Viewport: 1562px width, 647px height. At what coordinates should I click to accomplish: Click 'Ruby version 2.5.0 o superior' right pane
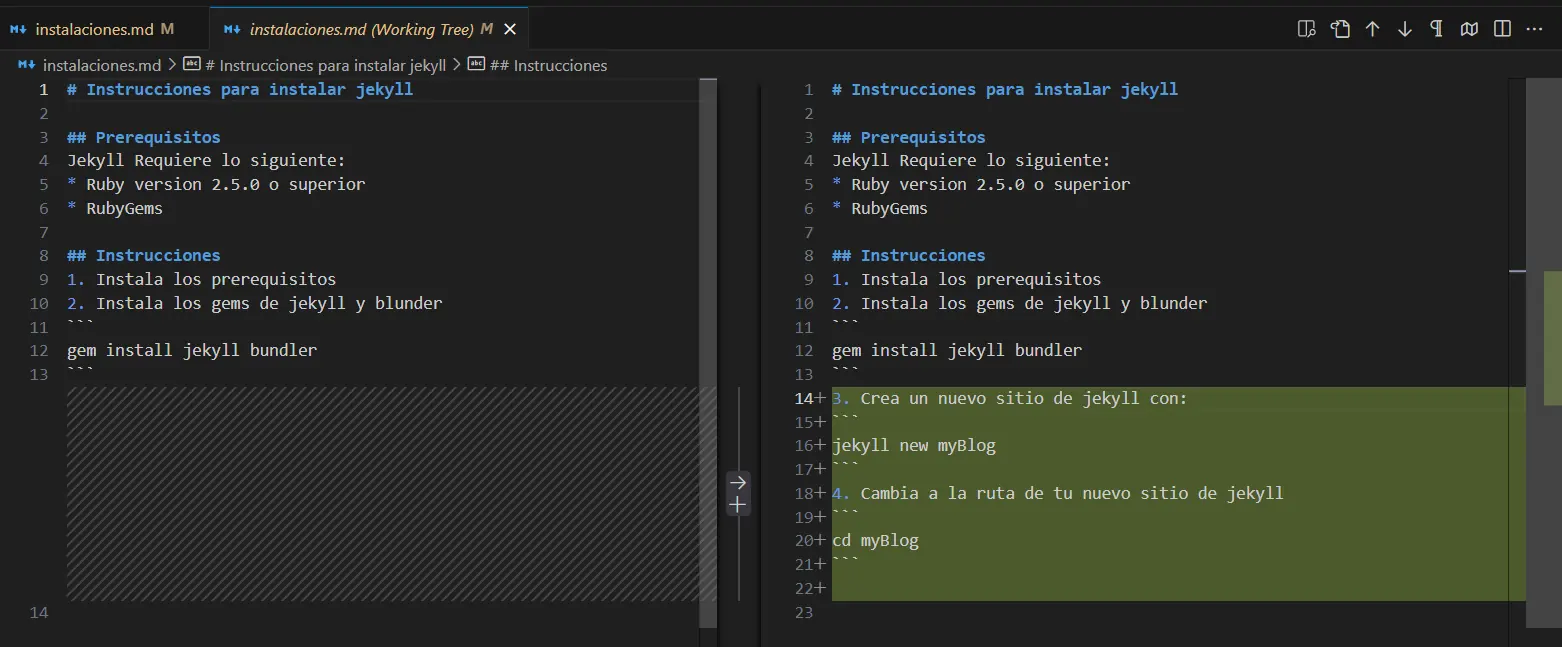pyautogui.click(x=990, y=184)
